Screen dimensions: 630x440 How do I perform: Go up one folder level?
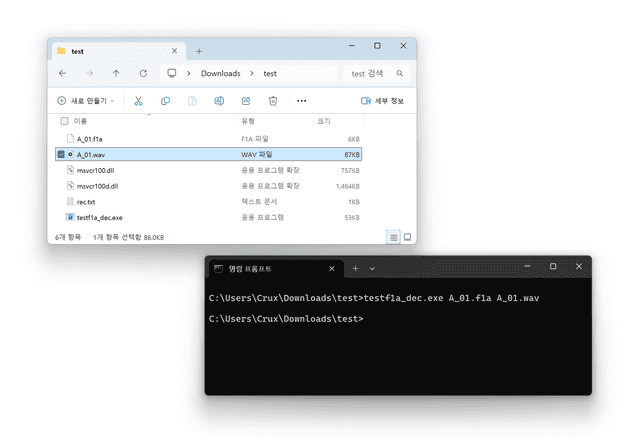point(116,74)
